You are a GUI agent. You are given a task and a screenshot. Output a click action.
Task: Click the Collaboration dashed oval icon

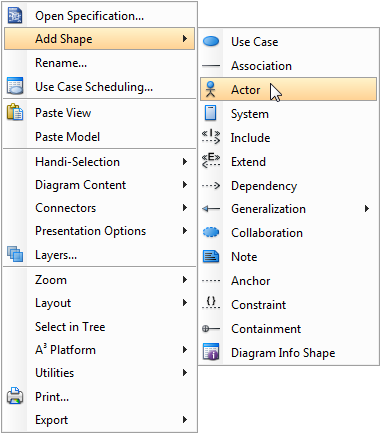[x=211, y=232]
